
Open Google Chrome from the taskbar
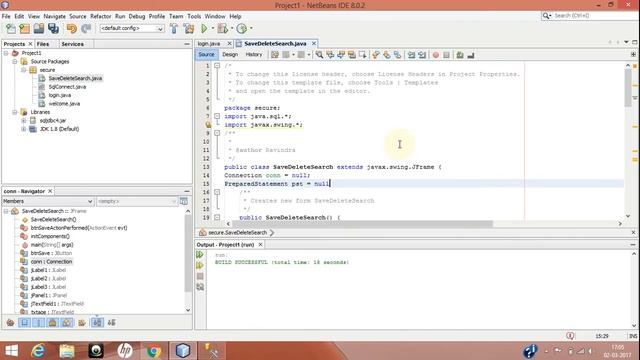point(153,351)
